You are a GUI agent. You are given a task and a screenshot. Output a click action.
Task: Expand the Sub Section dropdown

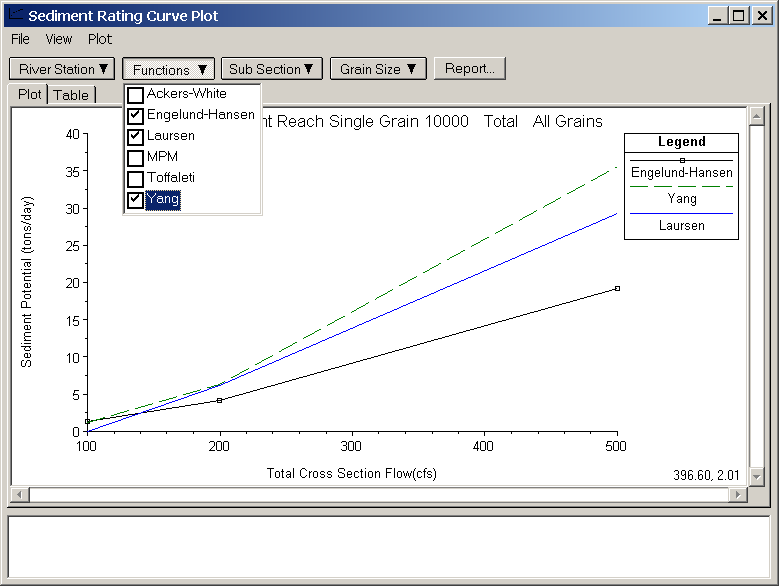(x=271, y=69)
